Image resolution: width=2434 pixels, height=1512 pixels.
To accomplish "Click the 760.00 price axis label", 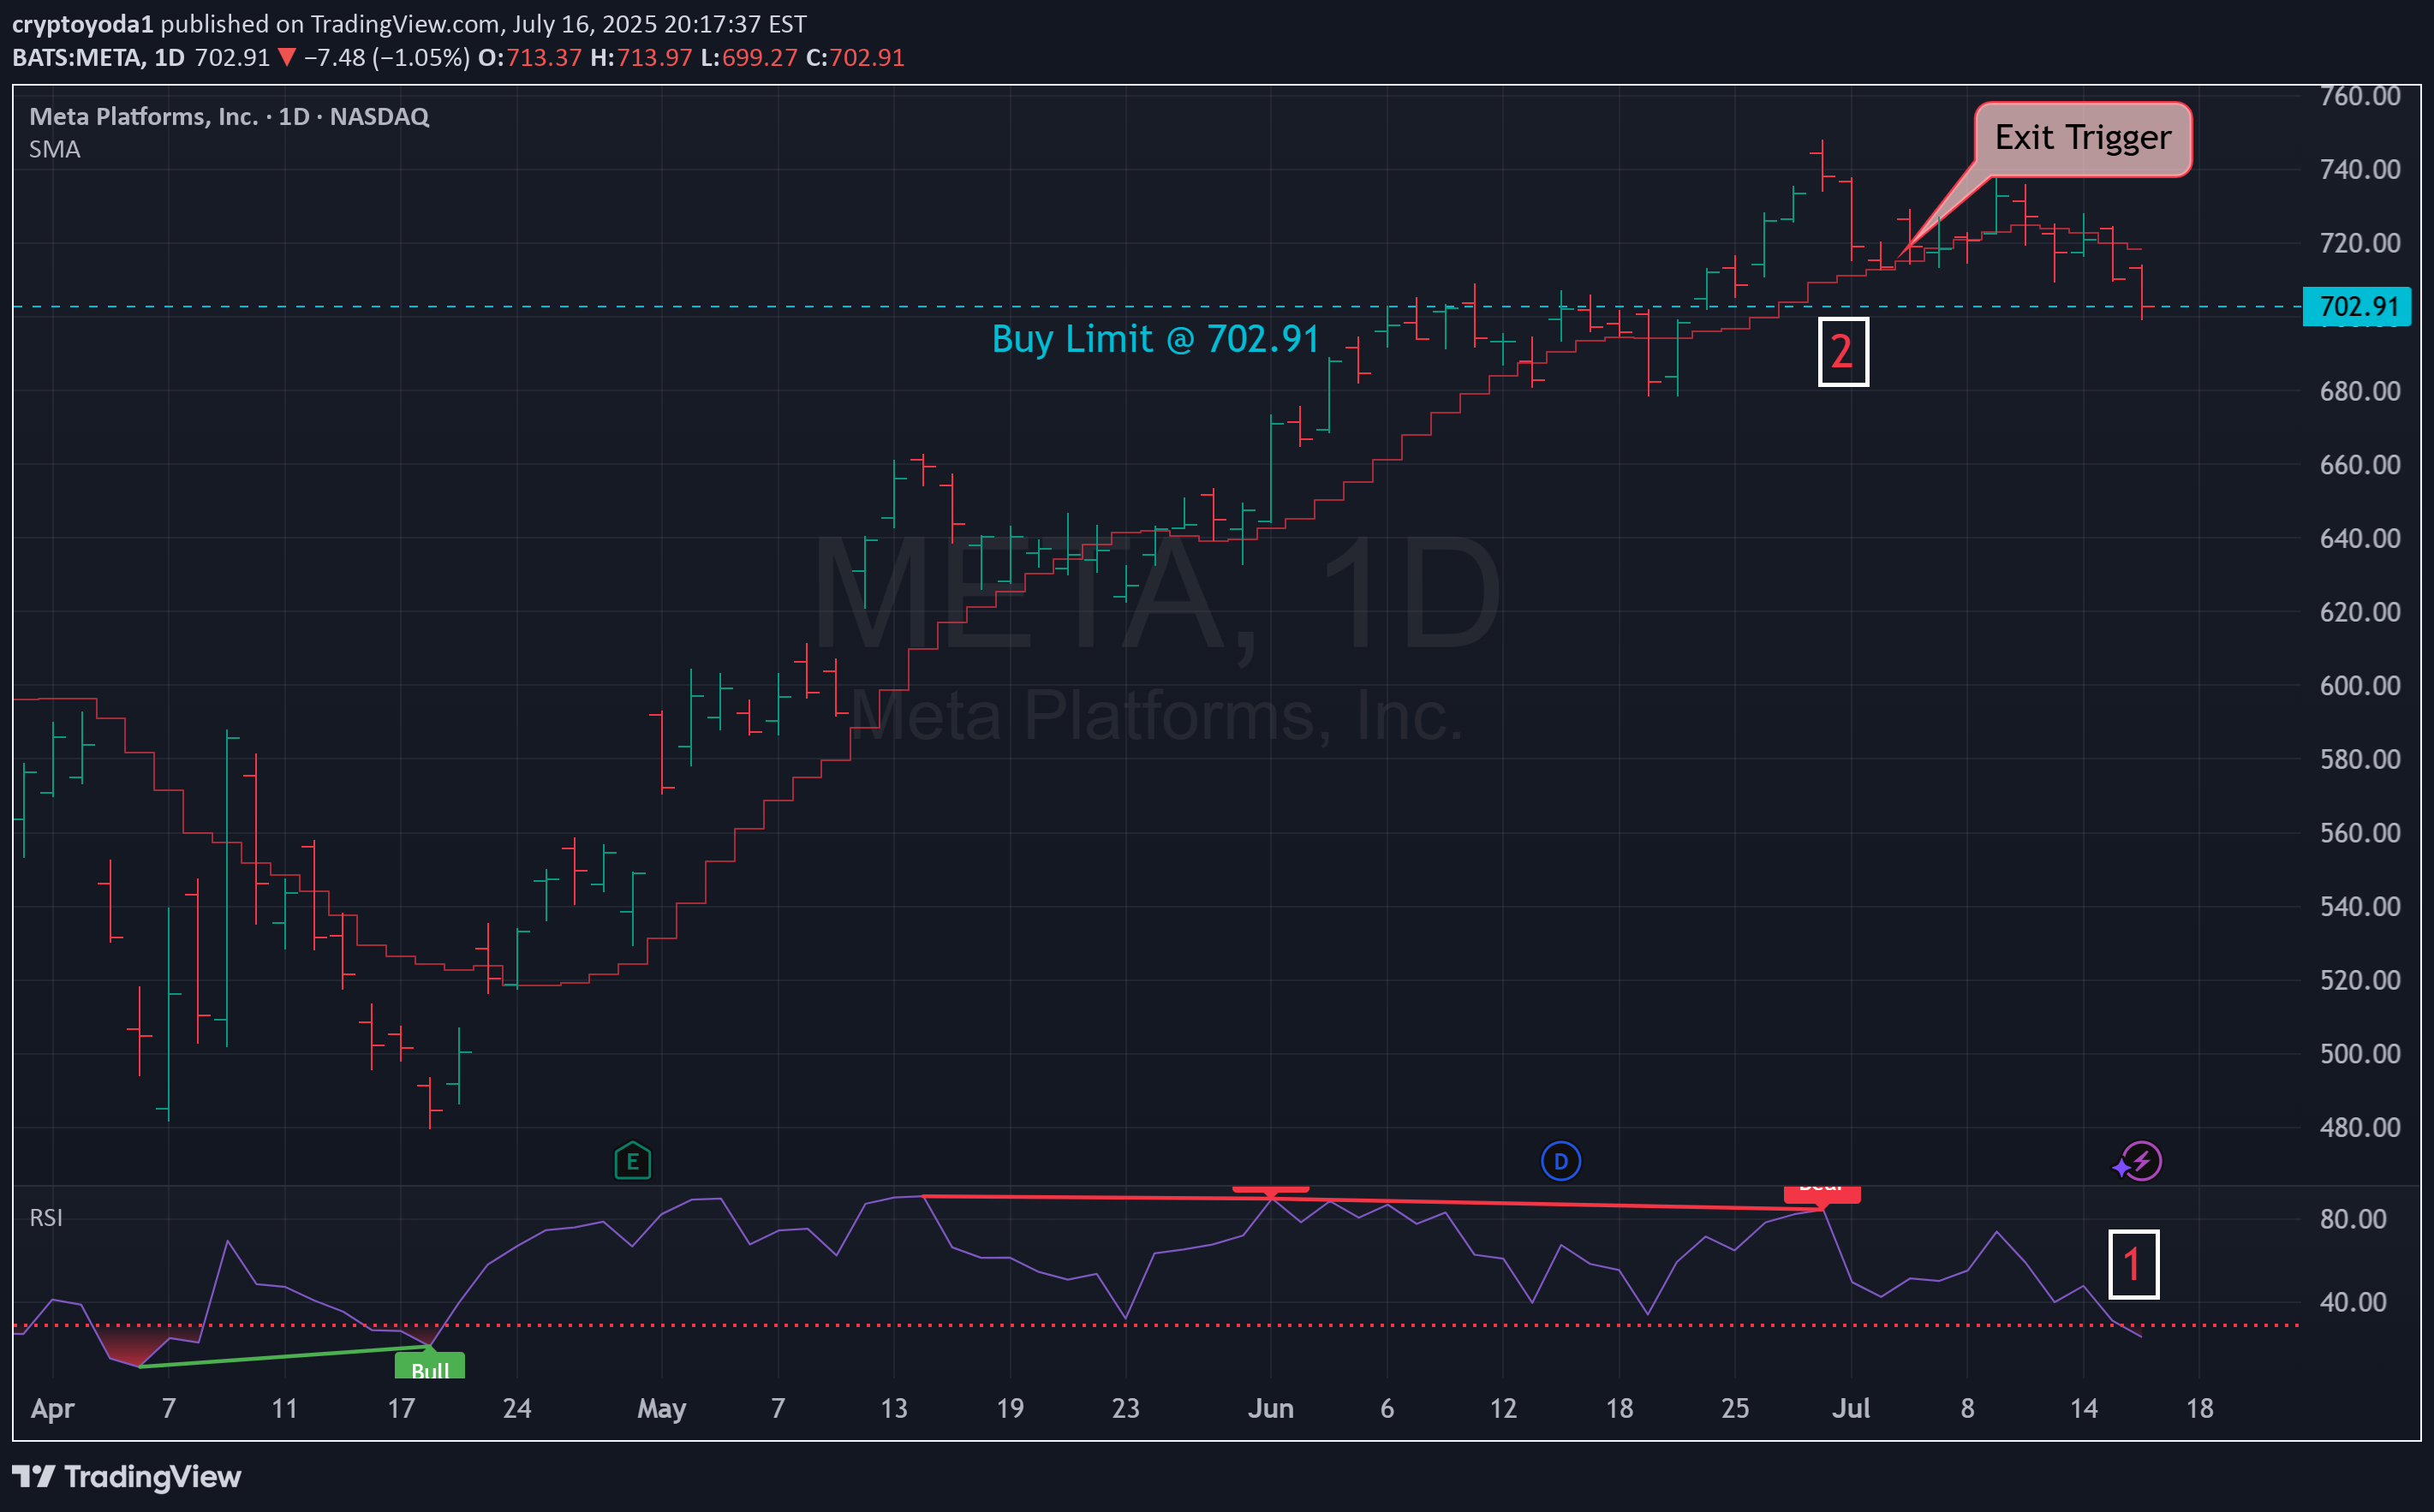I will point(2359,96).
